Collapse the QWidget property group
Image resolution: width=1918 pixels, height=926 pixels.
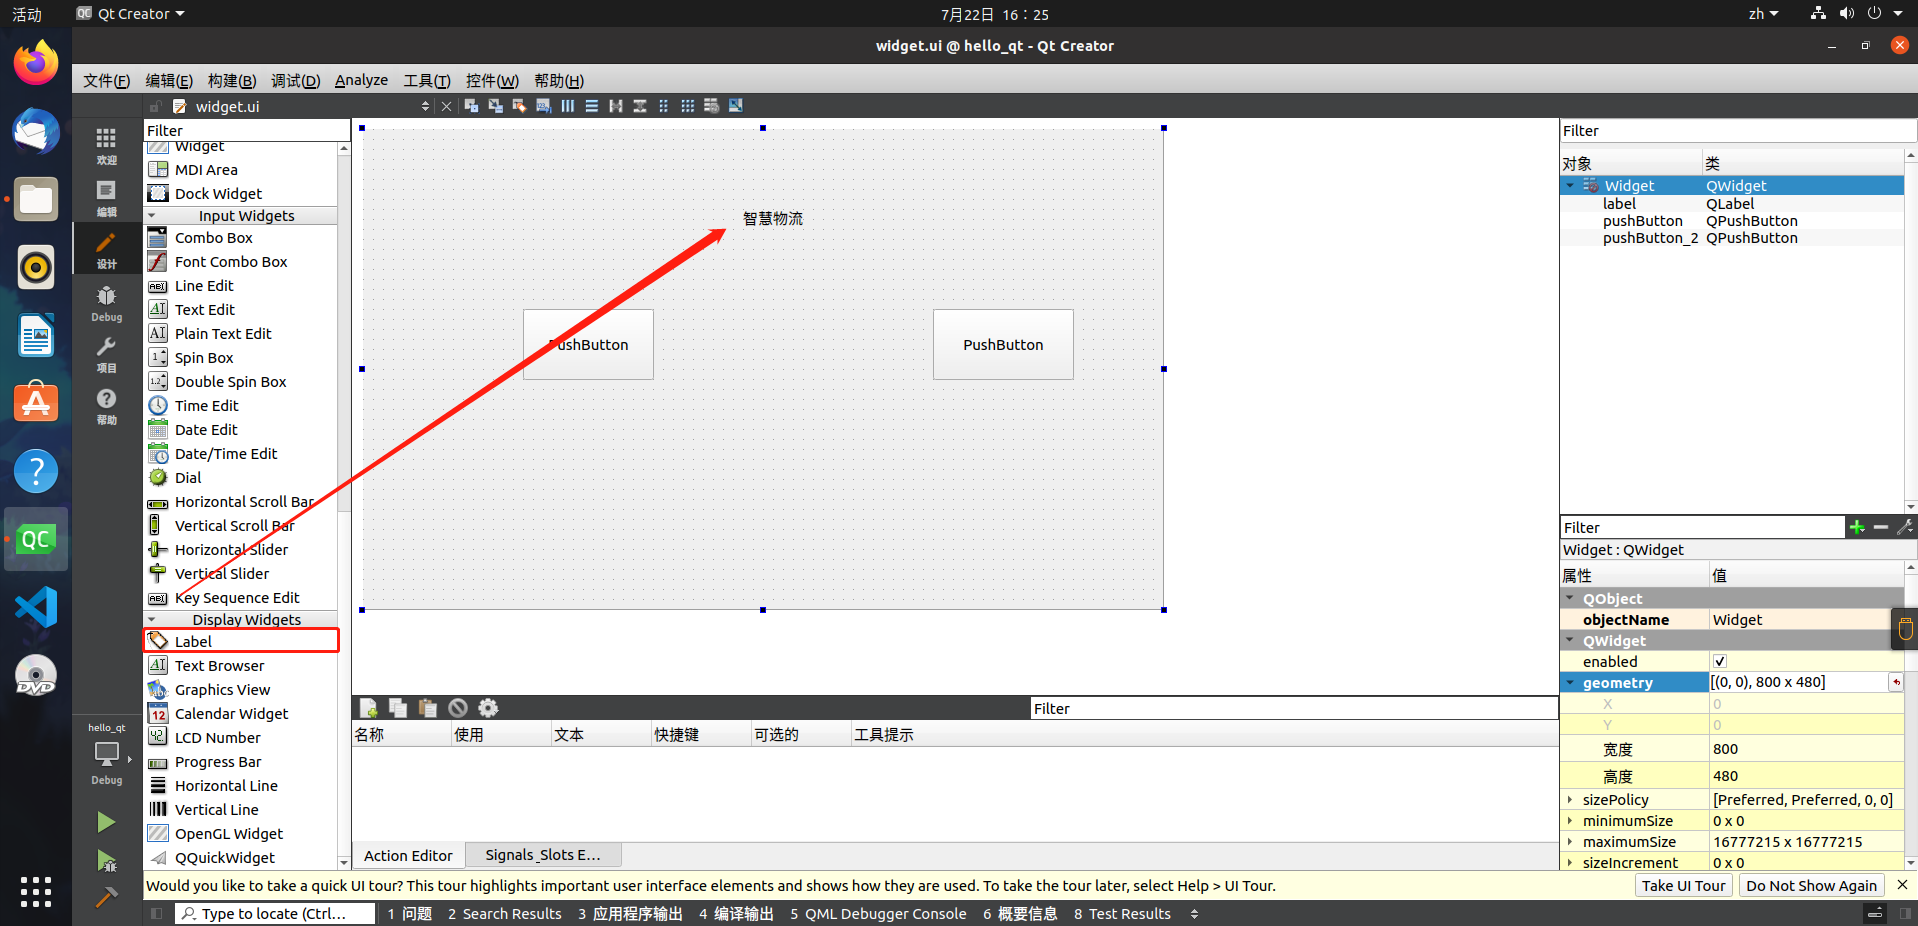click(x=1570, y=641)
